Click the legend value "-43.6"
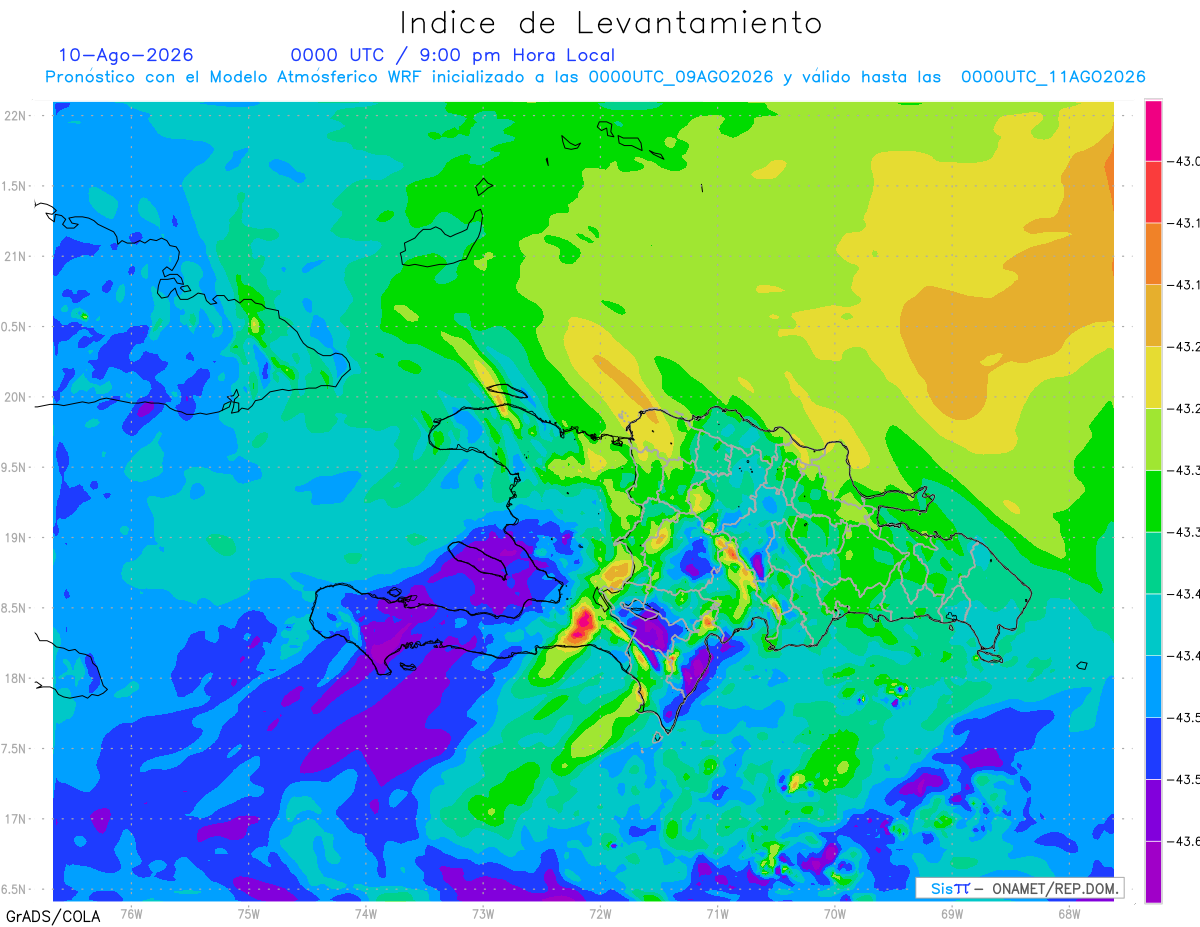The height and width of the screenshot is (927, 1200). tap(1184, 841)
